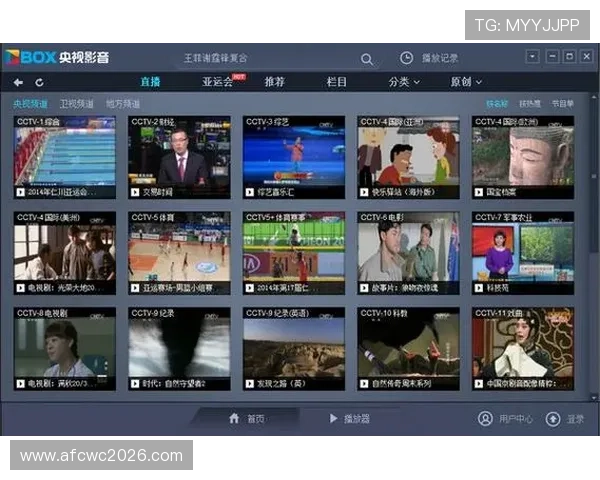The width and height of the screenshot is (600, 480).
Task: Click the login upload-arrow icon
Action: coord(553,419)
